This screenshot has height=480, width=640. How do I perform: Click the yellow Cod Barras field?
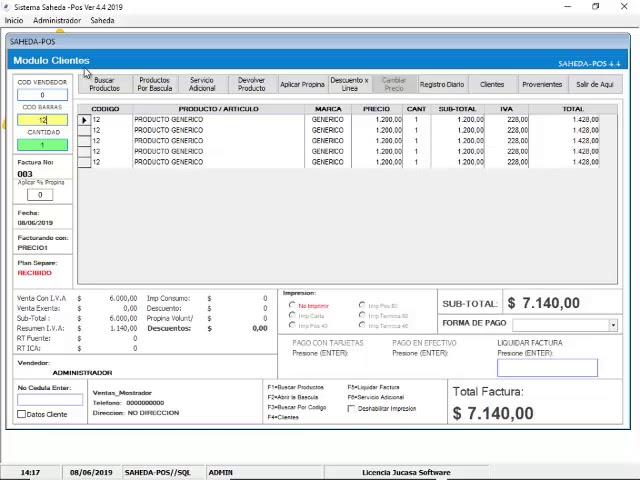coord(42,120)
